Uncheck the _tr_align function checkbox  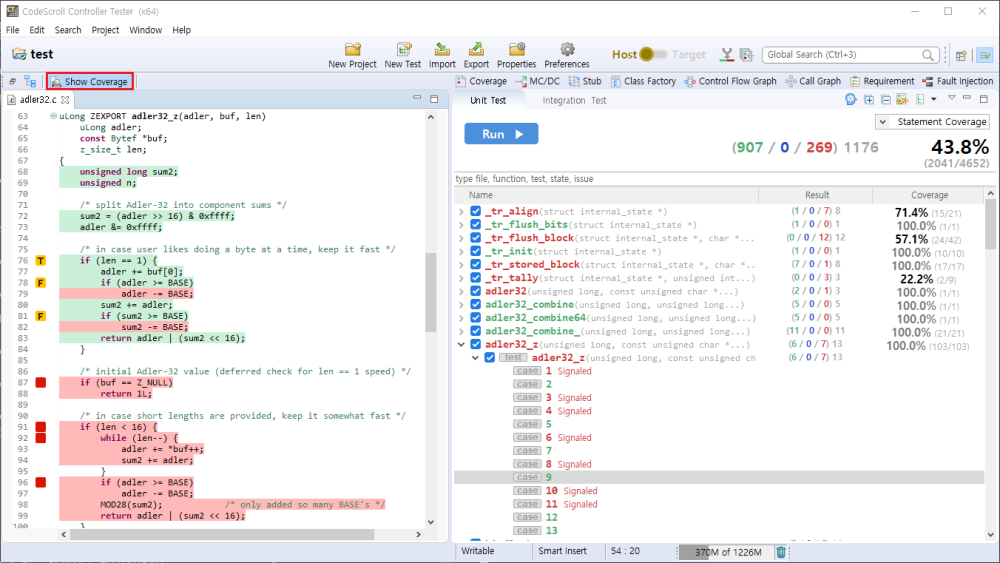476,212
